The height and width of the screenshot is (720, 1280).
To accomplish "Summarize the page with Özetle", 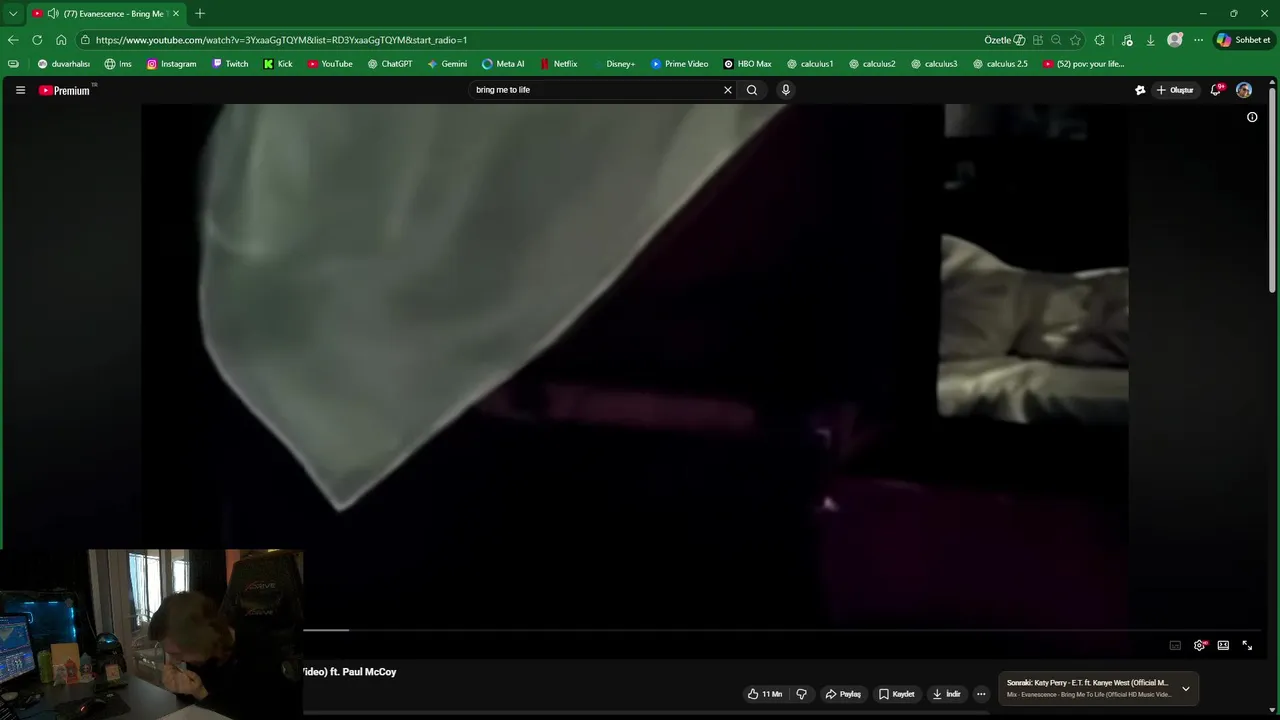I will pyautogui.click(x=1005, y=40).
